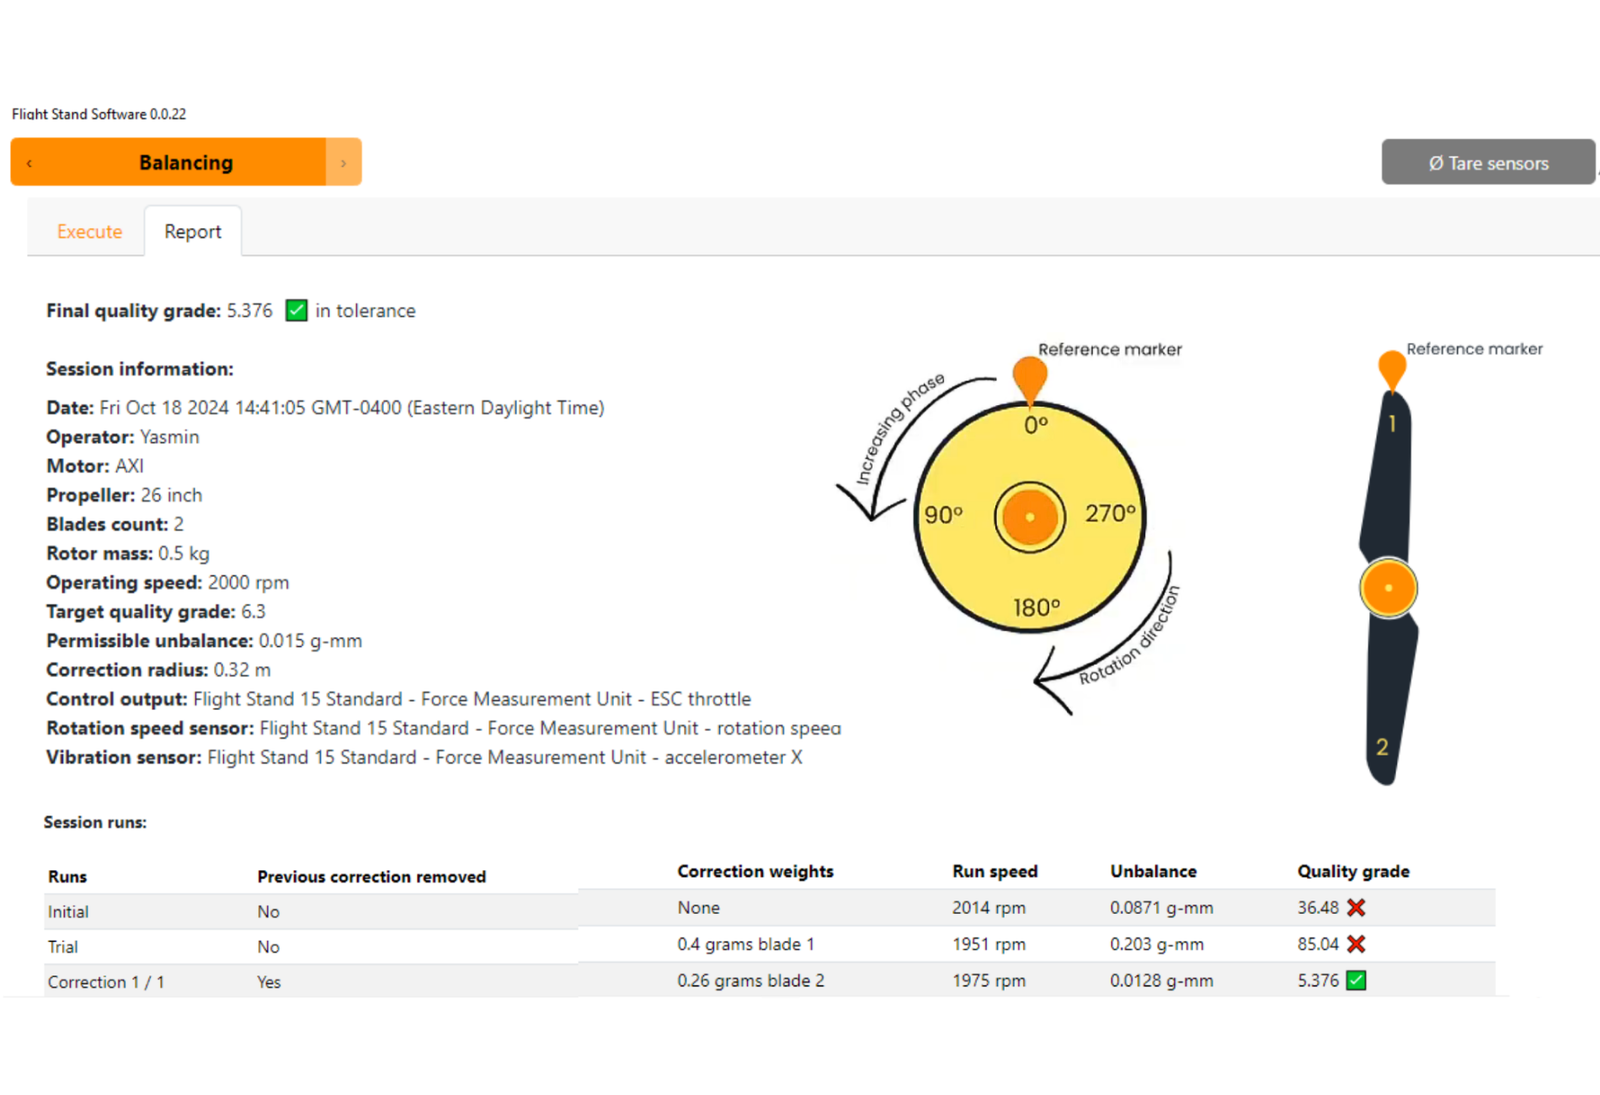The width and height of the screenshot is (1600, 1095).
Task: Click the orange hub center of phase dial
Action: pos(1029,517)
